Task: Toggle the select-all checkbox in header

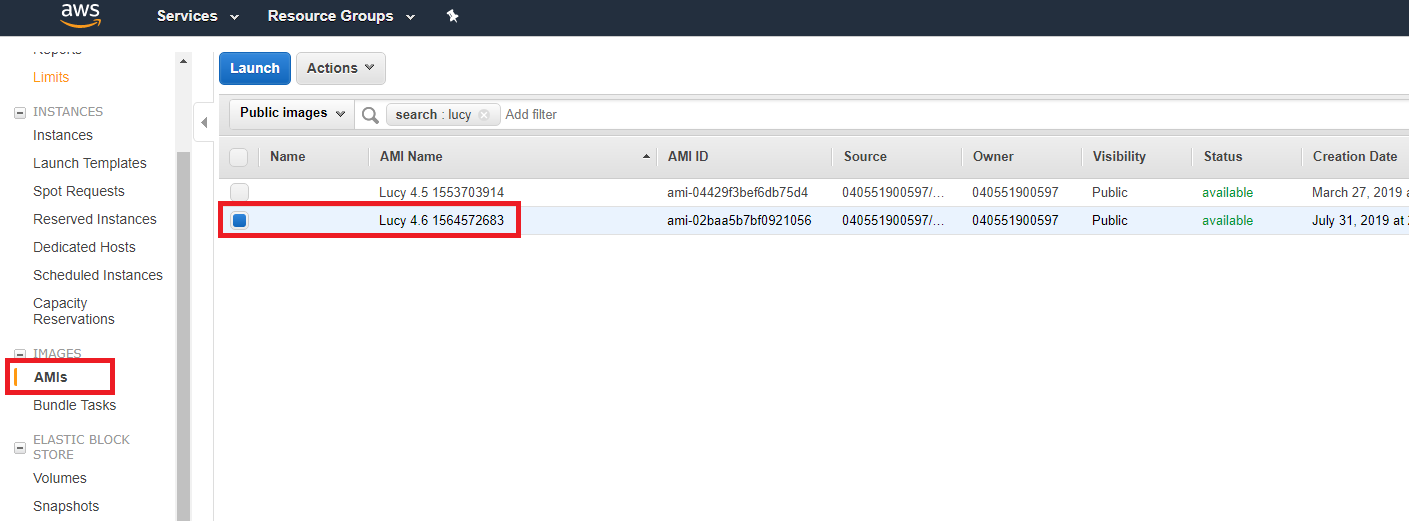Action: pos(238,157)
